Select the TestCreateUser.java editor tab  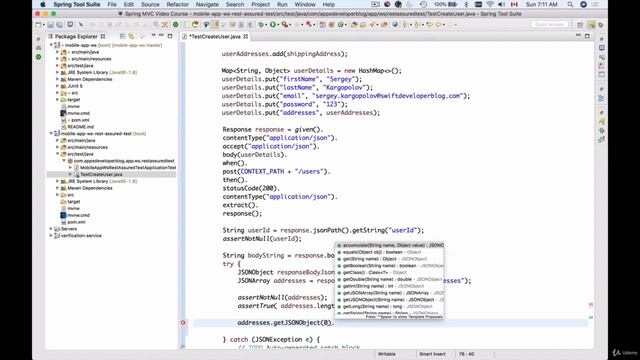click(x=215, y=36)
